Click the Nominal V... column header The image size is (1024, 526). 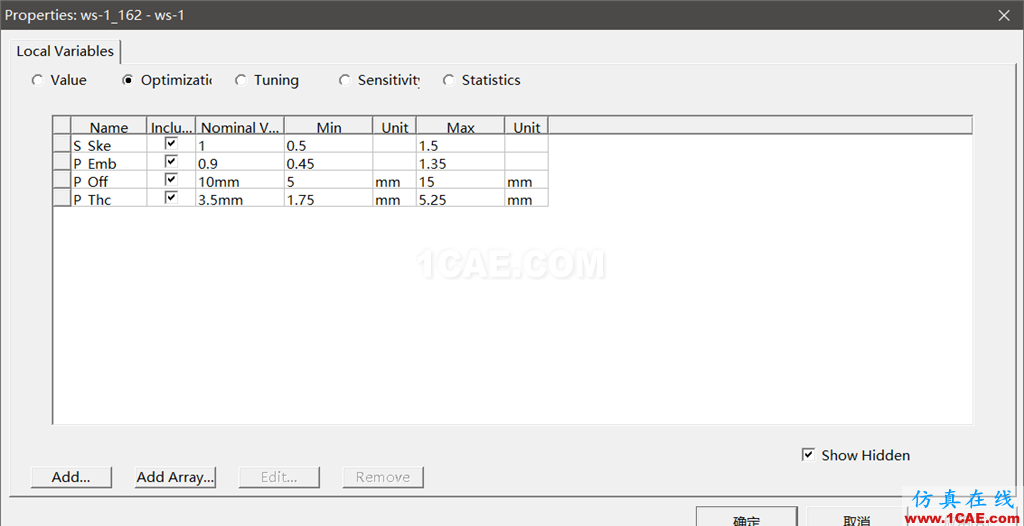(240, 126)
